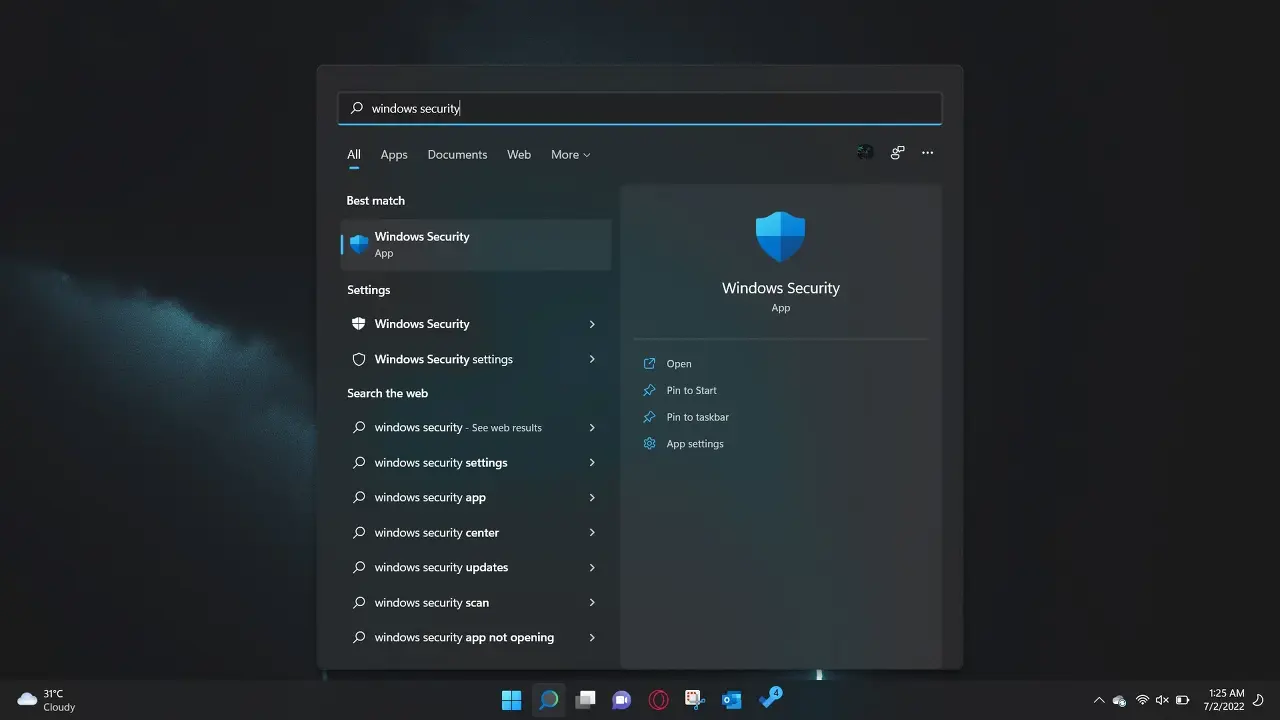Expand the arrow for windows security app not opening
Screen dimensions: 1280x720
point(592,638)
